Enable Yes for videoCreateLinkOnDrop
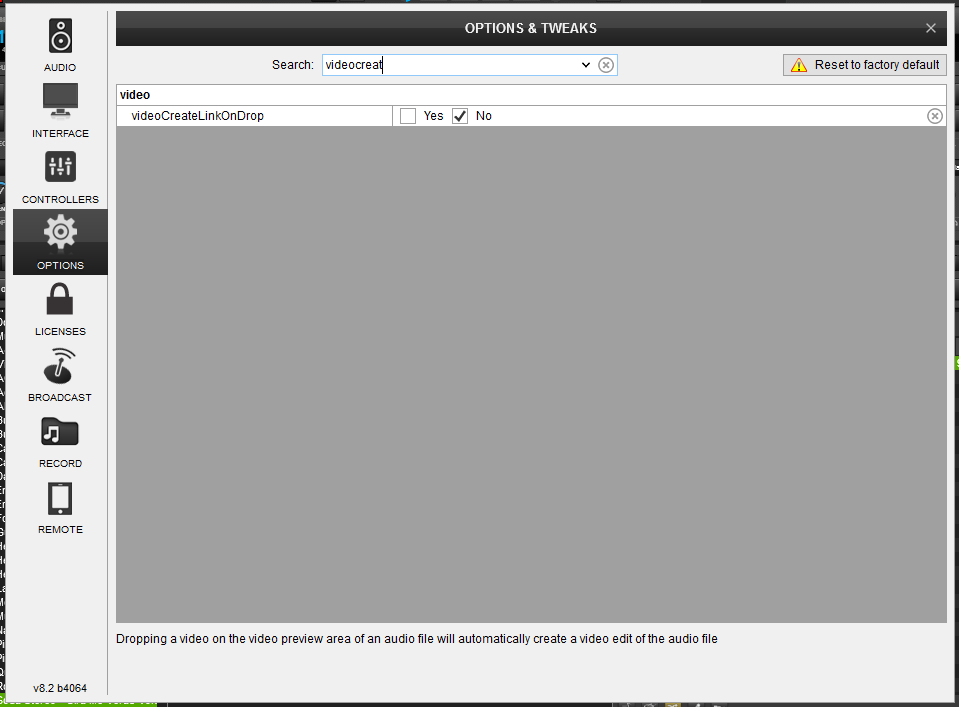959x707 pixels. 408,116
